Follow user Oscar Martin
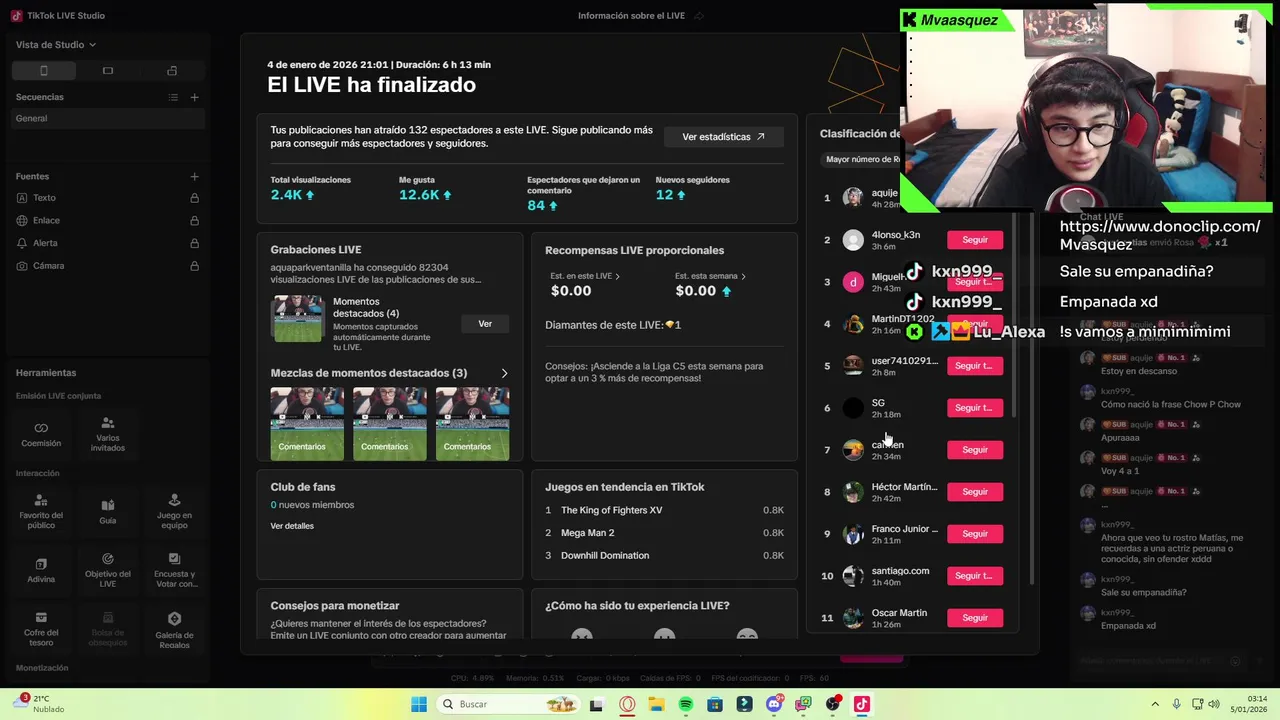 (975, 618)
